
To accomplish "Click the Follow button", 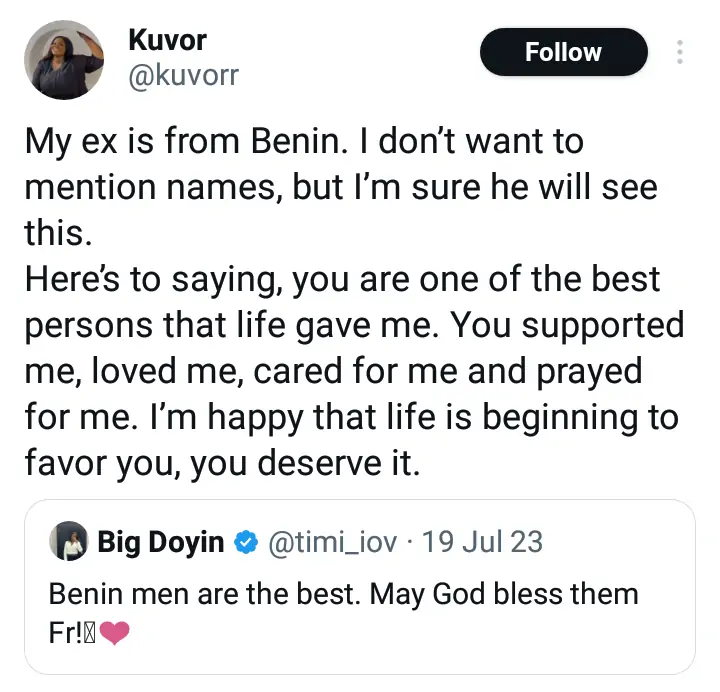I will click(x=563, y=53).
